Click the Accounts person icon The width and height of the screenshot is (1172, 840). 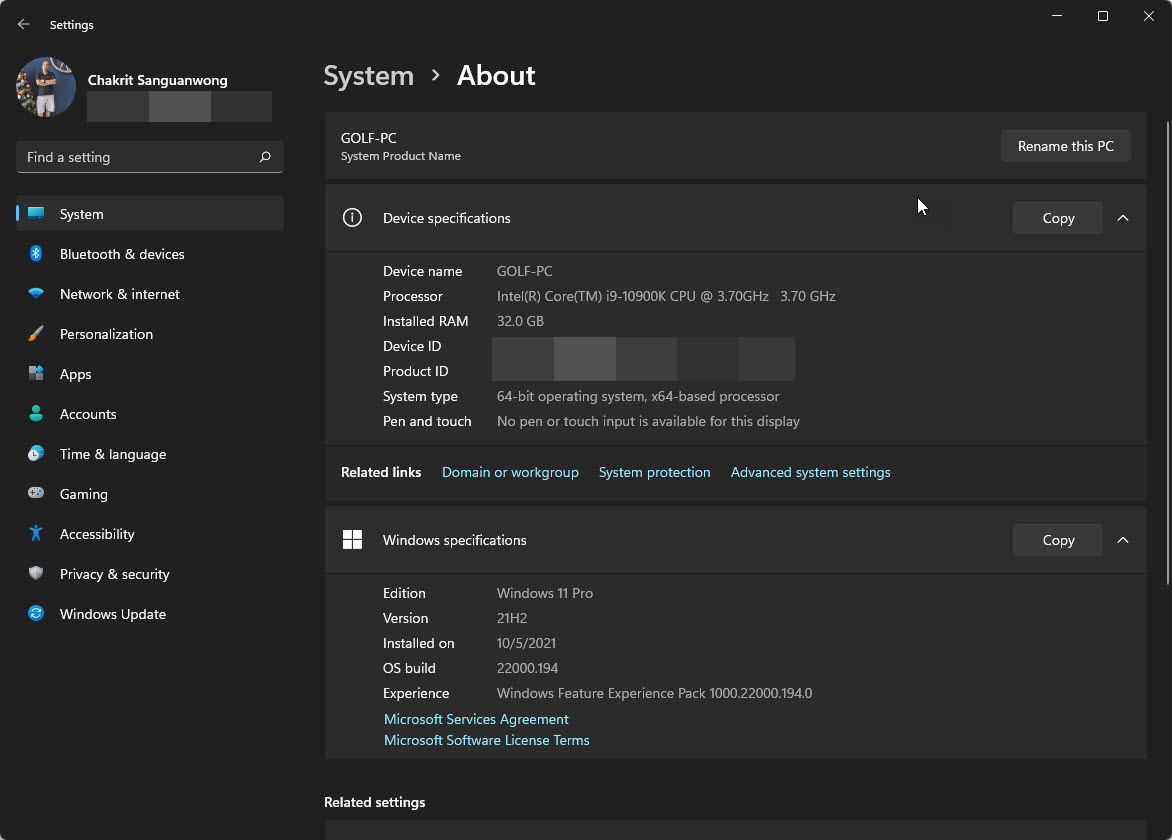(x=36, y=413)
